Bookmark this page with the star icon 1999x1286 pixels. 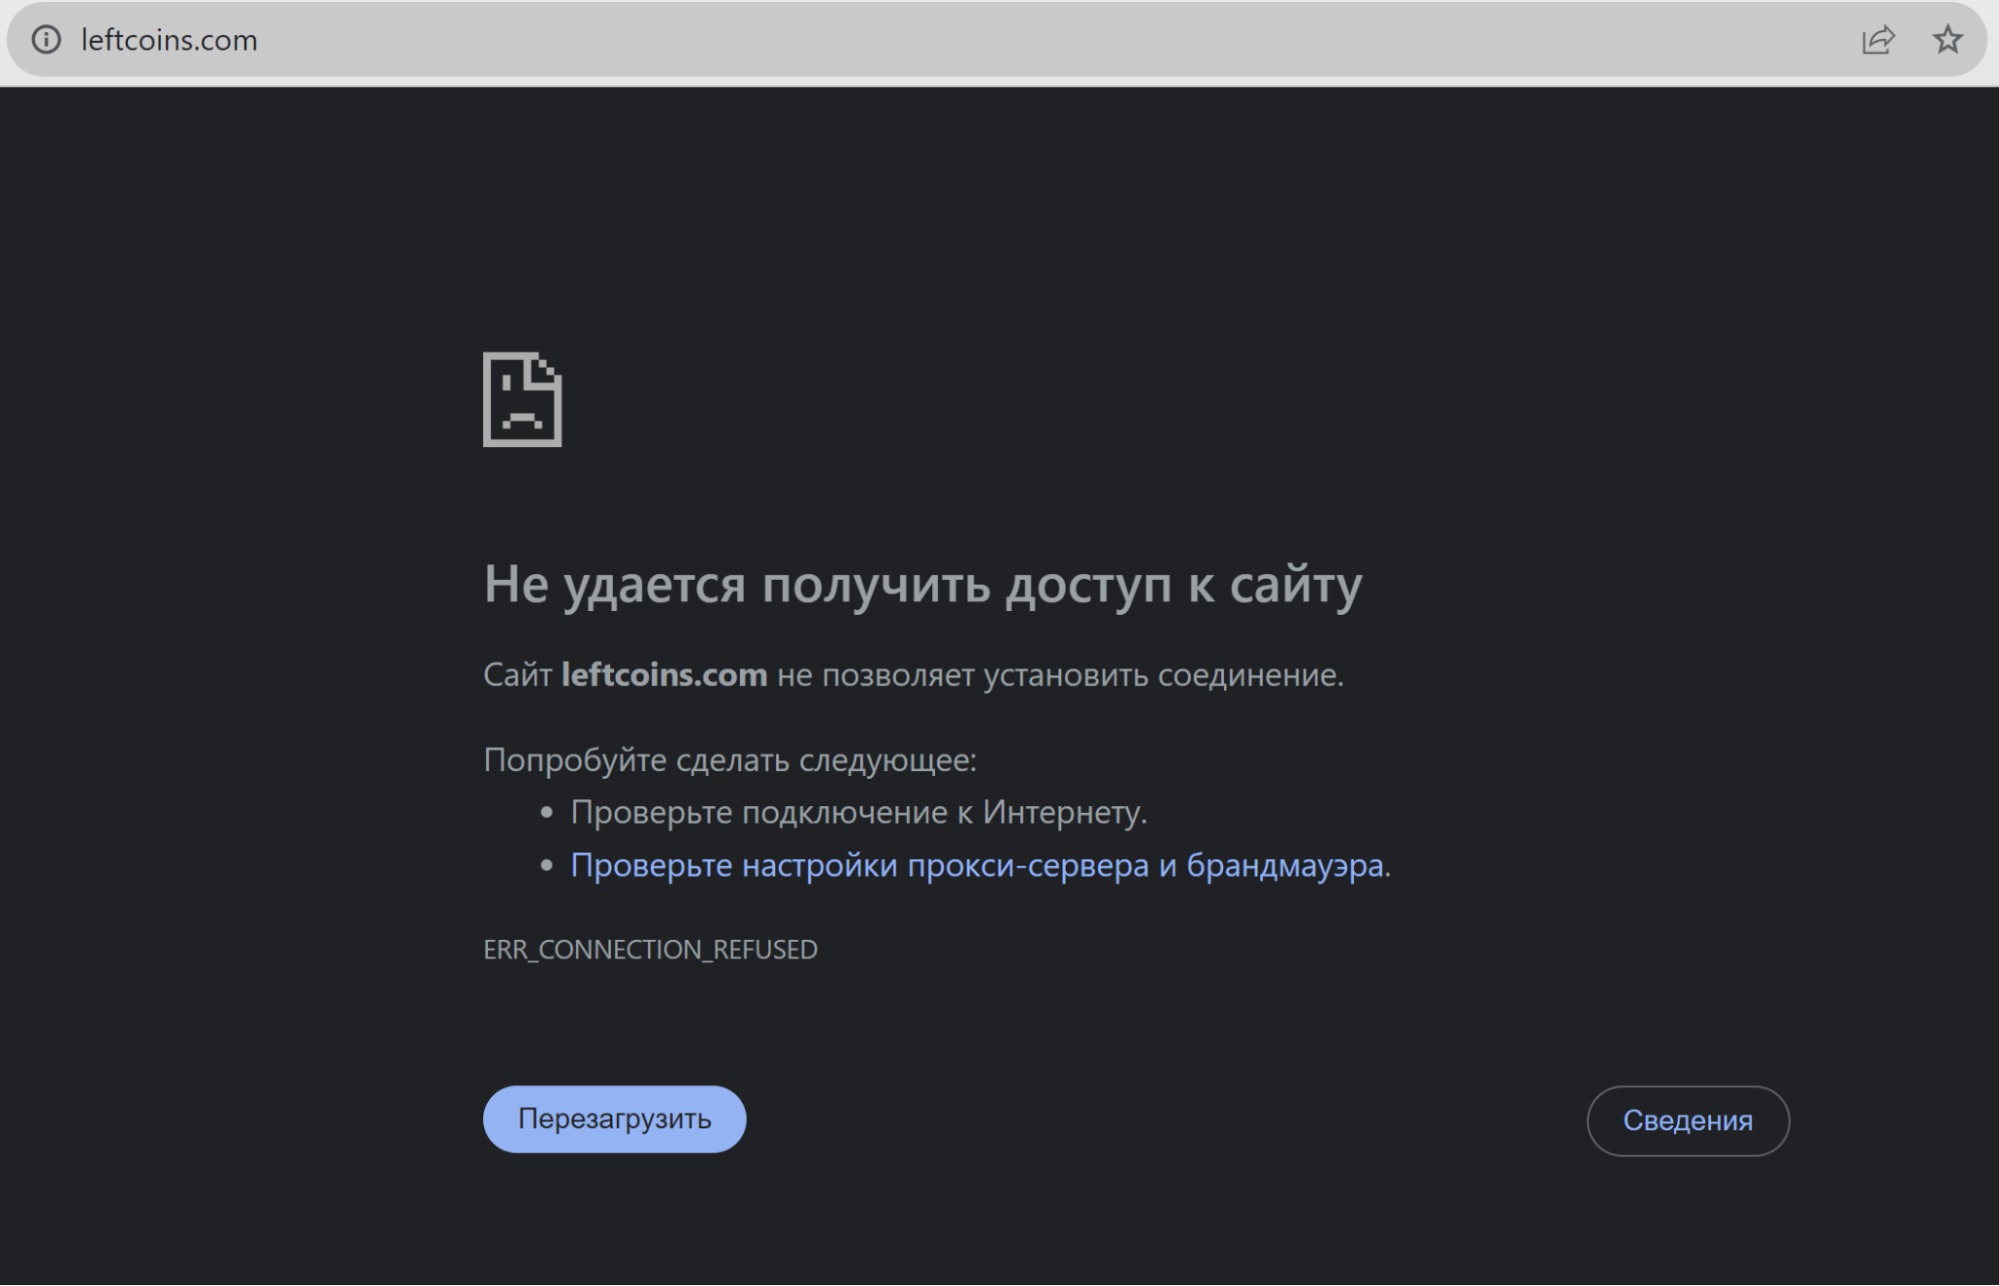click(x=1947, y=40)
